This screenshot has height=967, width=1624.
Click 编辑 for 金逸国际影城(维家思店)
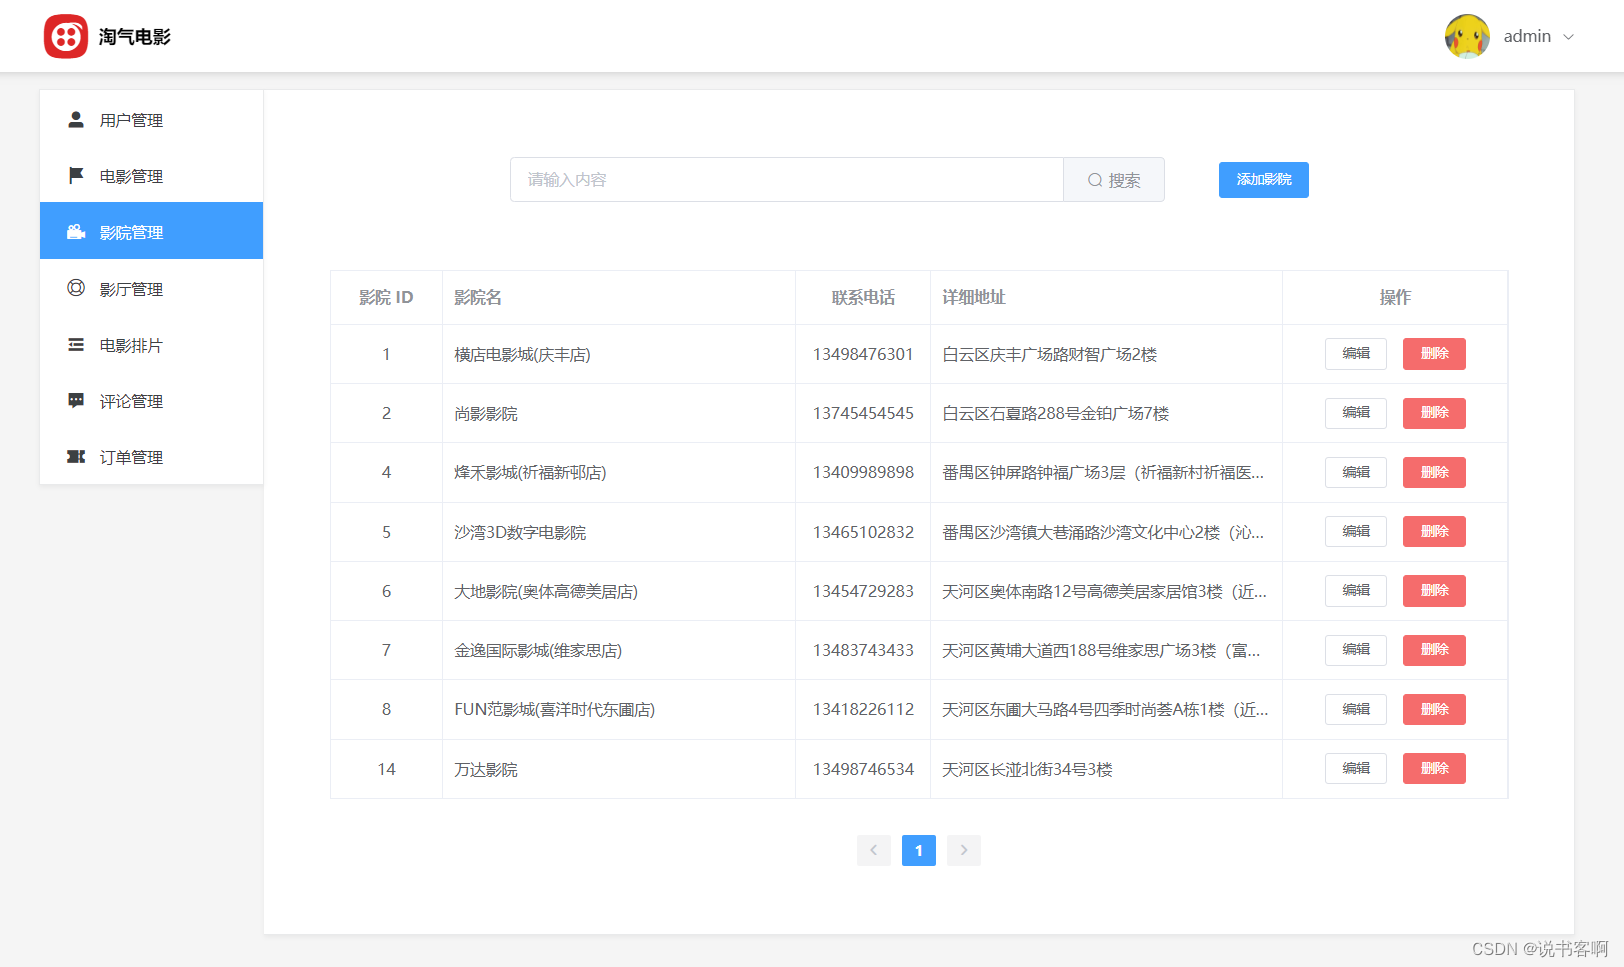(x=1356, y=650)
